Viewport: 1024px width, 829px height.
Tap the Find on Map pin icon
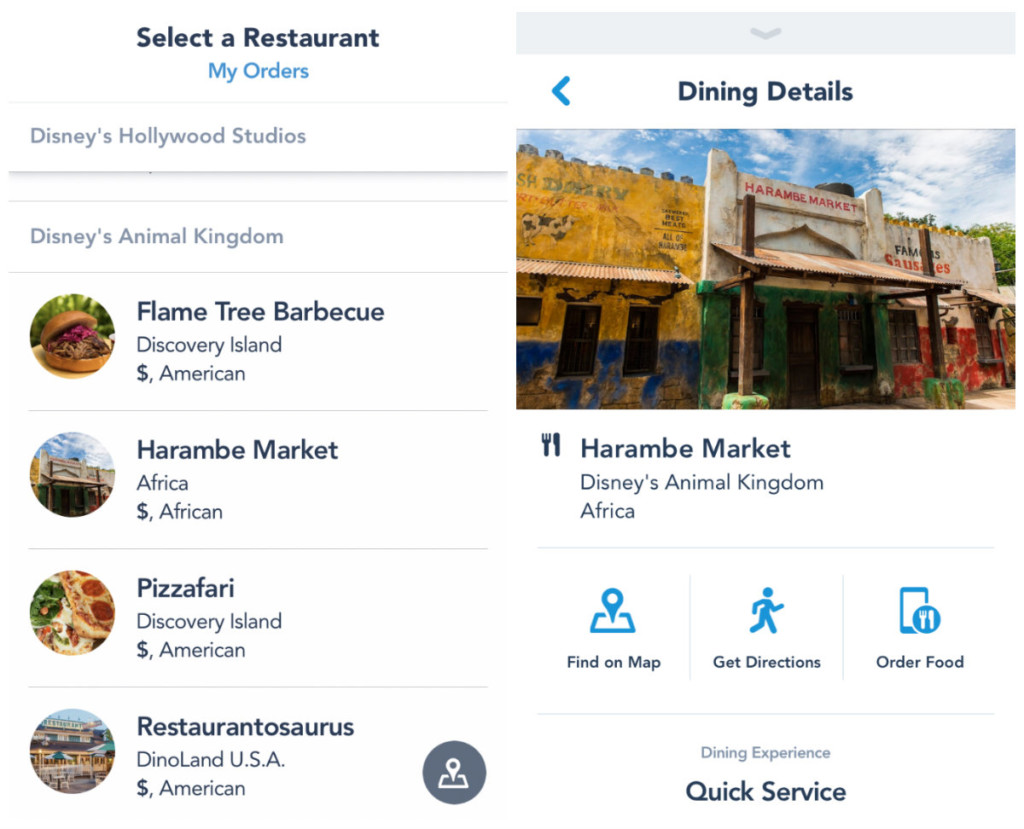612,611
